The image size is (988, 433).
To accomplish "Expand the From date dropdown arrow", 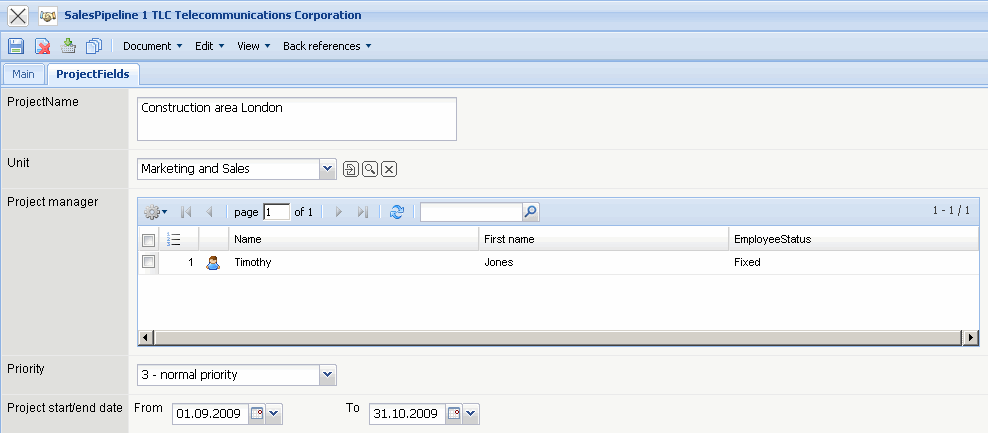I will click(274, 414).
